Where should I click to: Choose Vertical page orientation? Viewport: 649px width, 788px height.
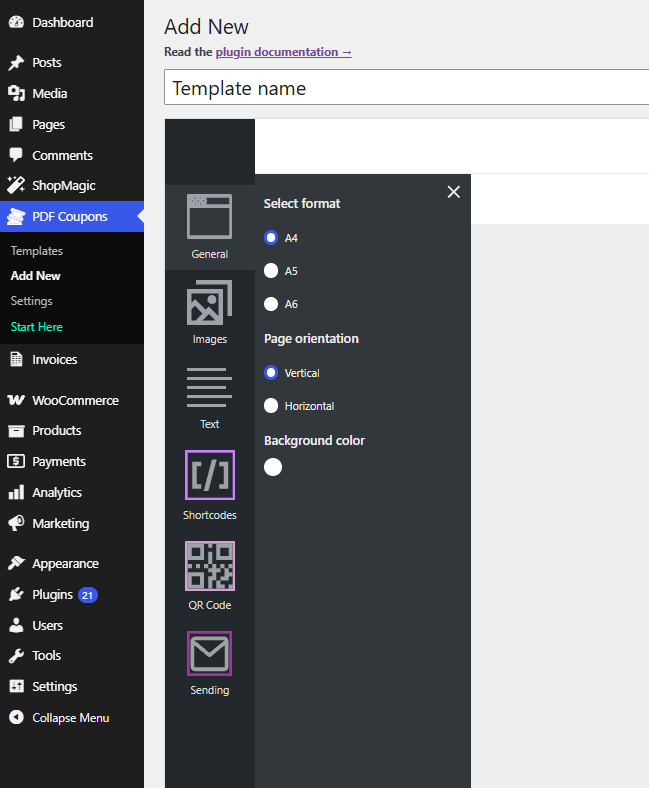(x=271, y=372)
